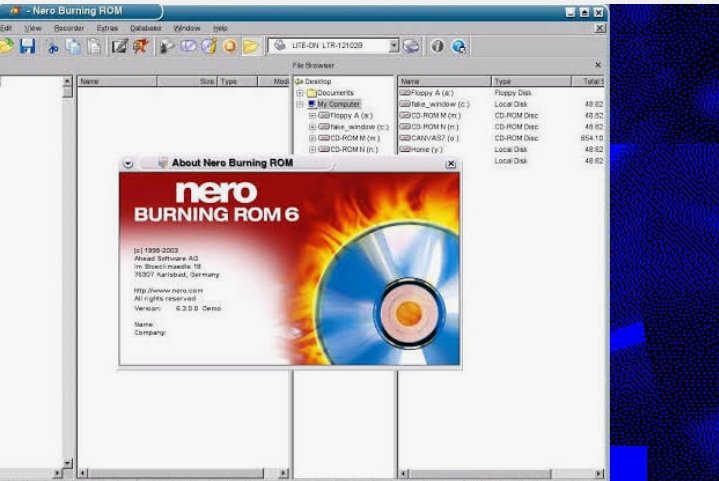The image size is (719, 481).
Task: Click left pane vertical scrollbar up arrow
Action: [x=67, y=81]
